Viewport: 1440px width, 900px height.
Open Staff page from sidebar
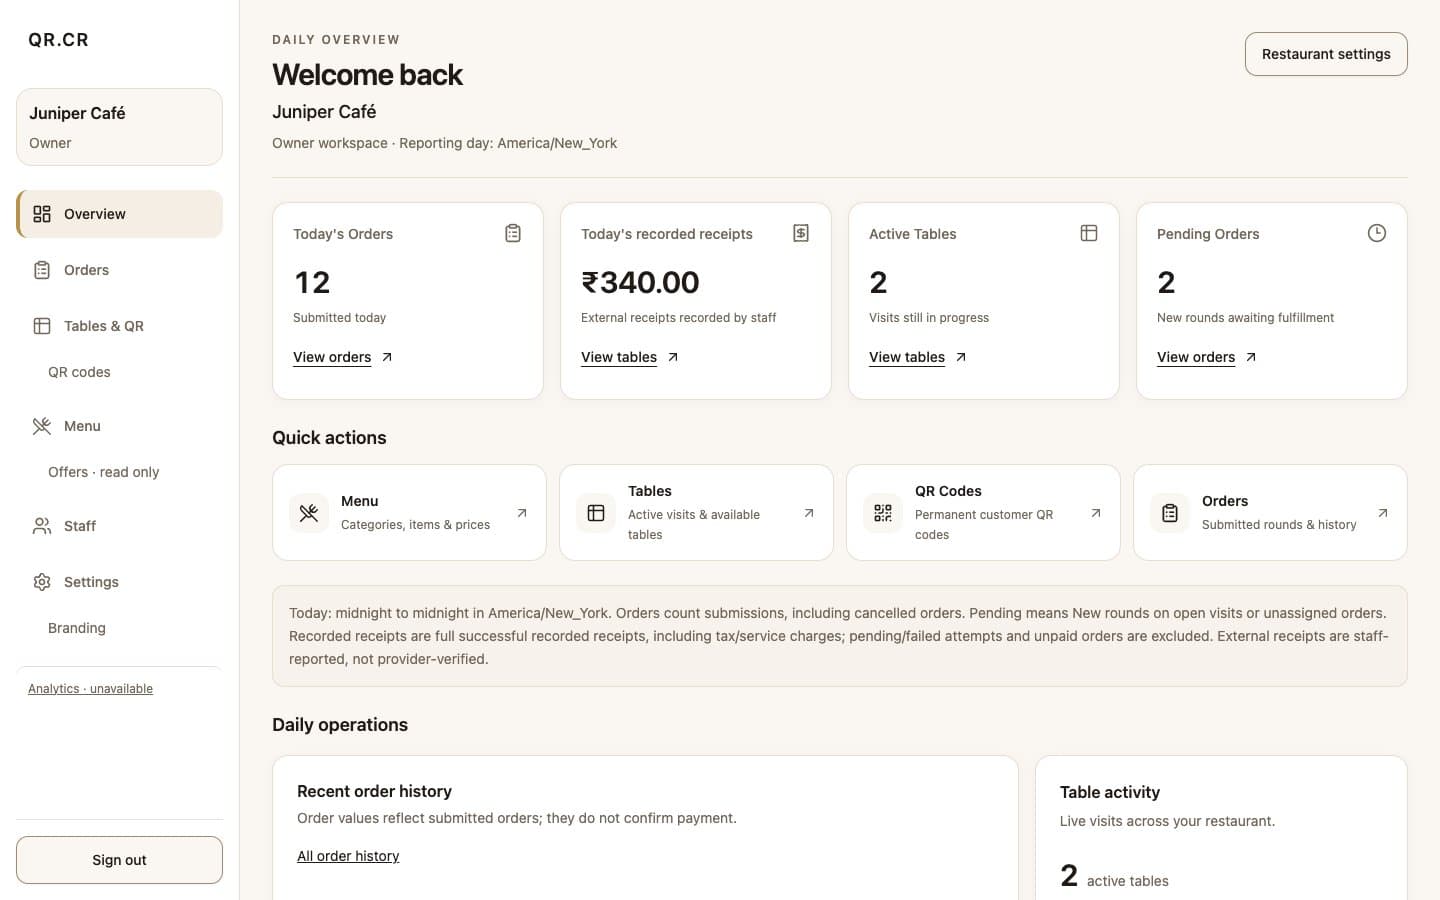119,526
